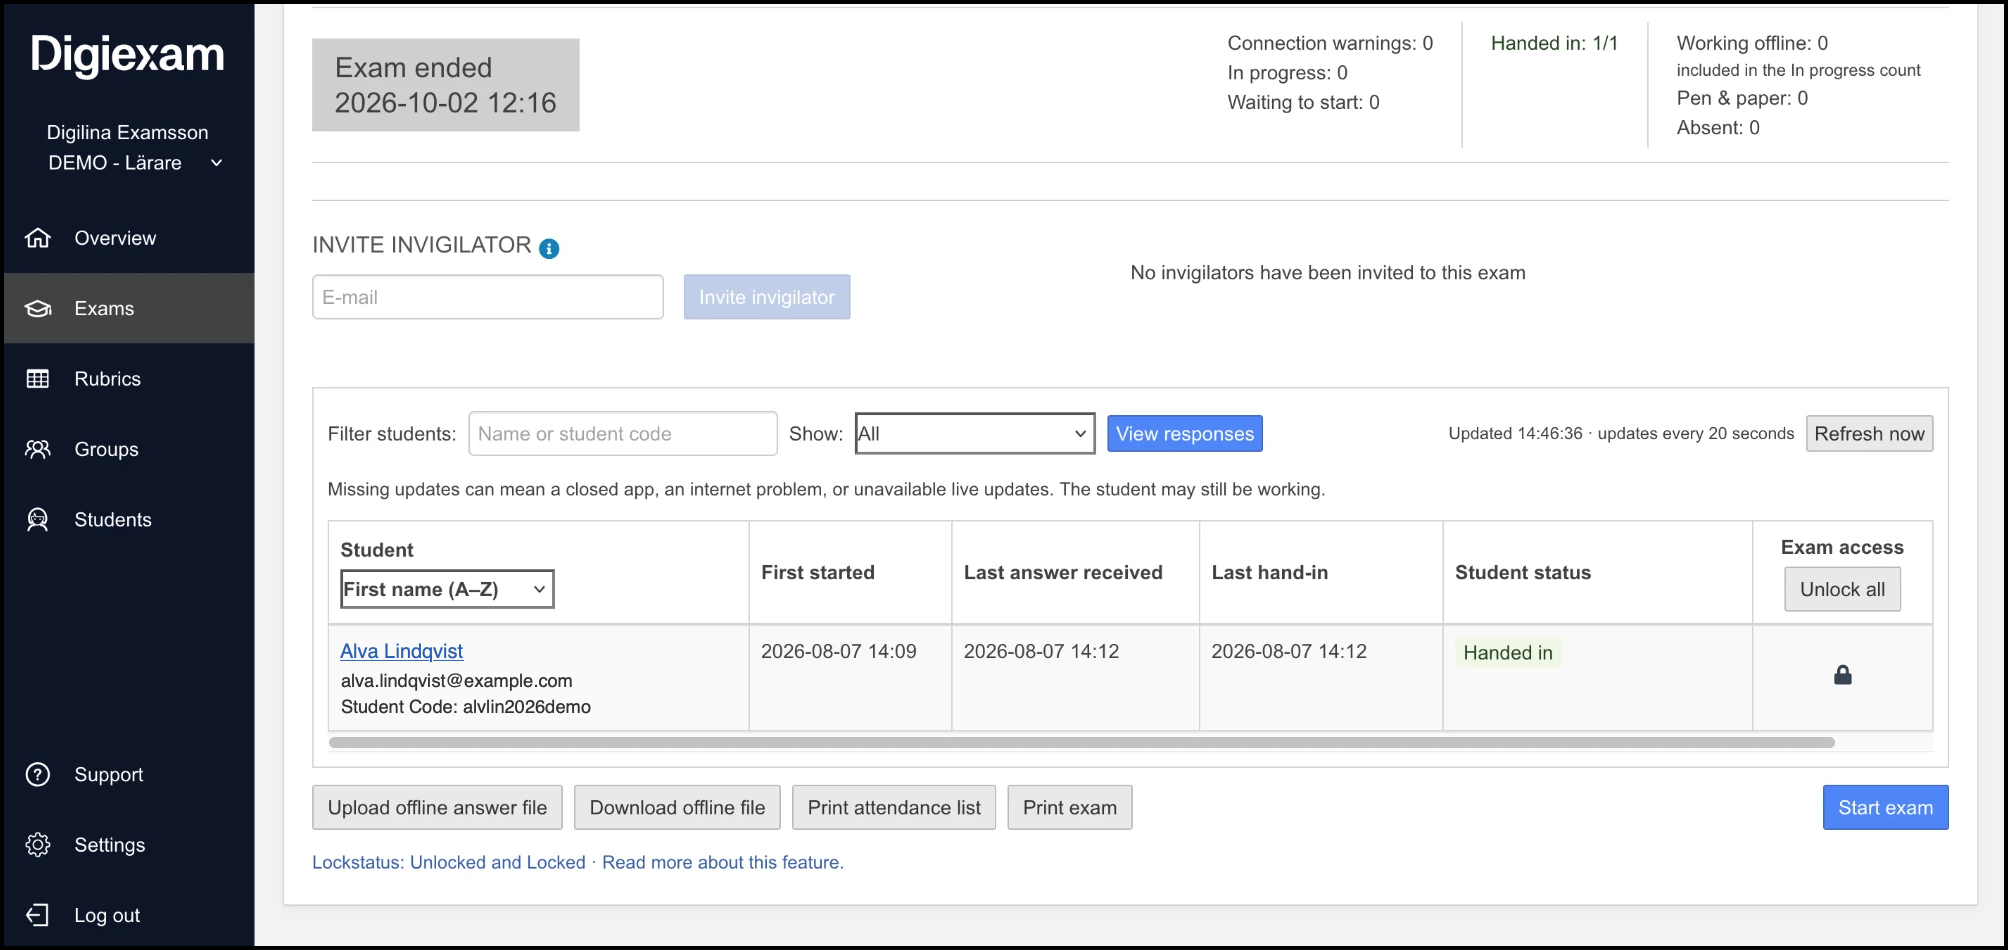The height and width of the screenshot is (950, 2008).
Task: Go to the Rubrics section
Action: 129,379
